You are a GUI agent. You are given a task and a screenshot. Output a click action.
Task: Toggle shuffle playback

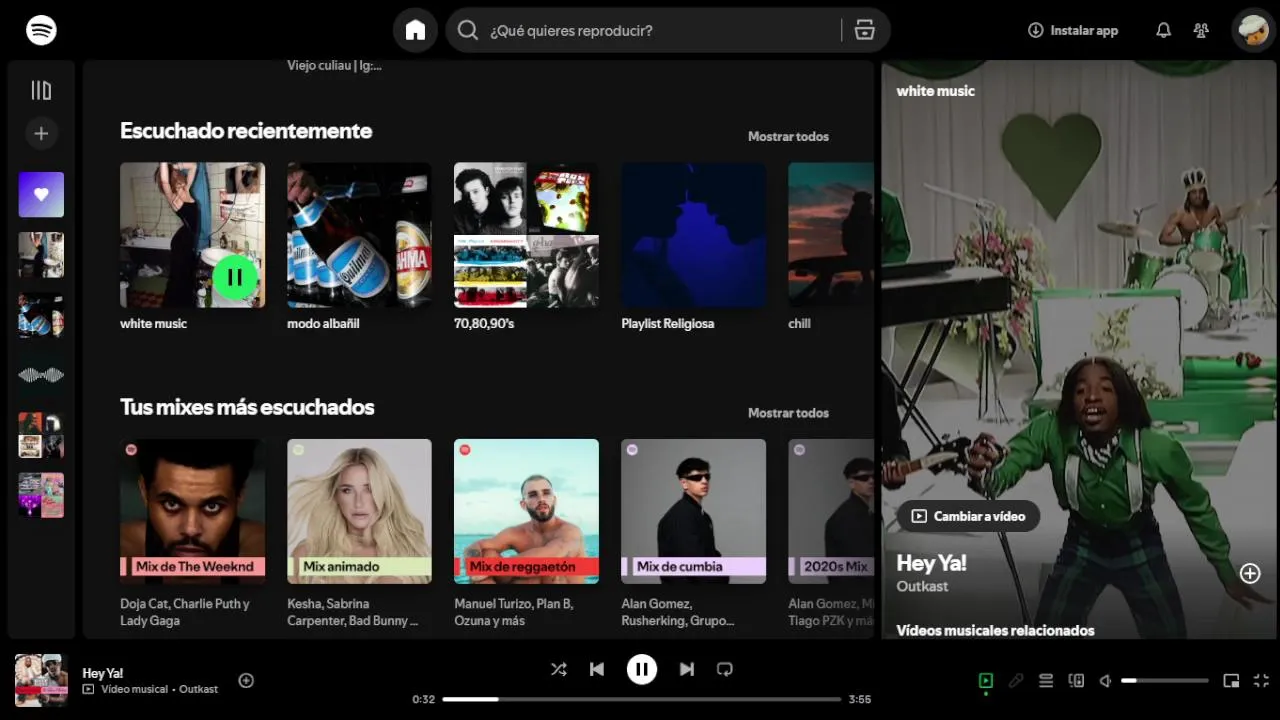point(559,669)
